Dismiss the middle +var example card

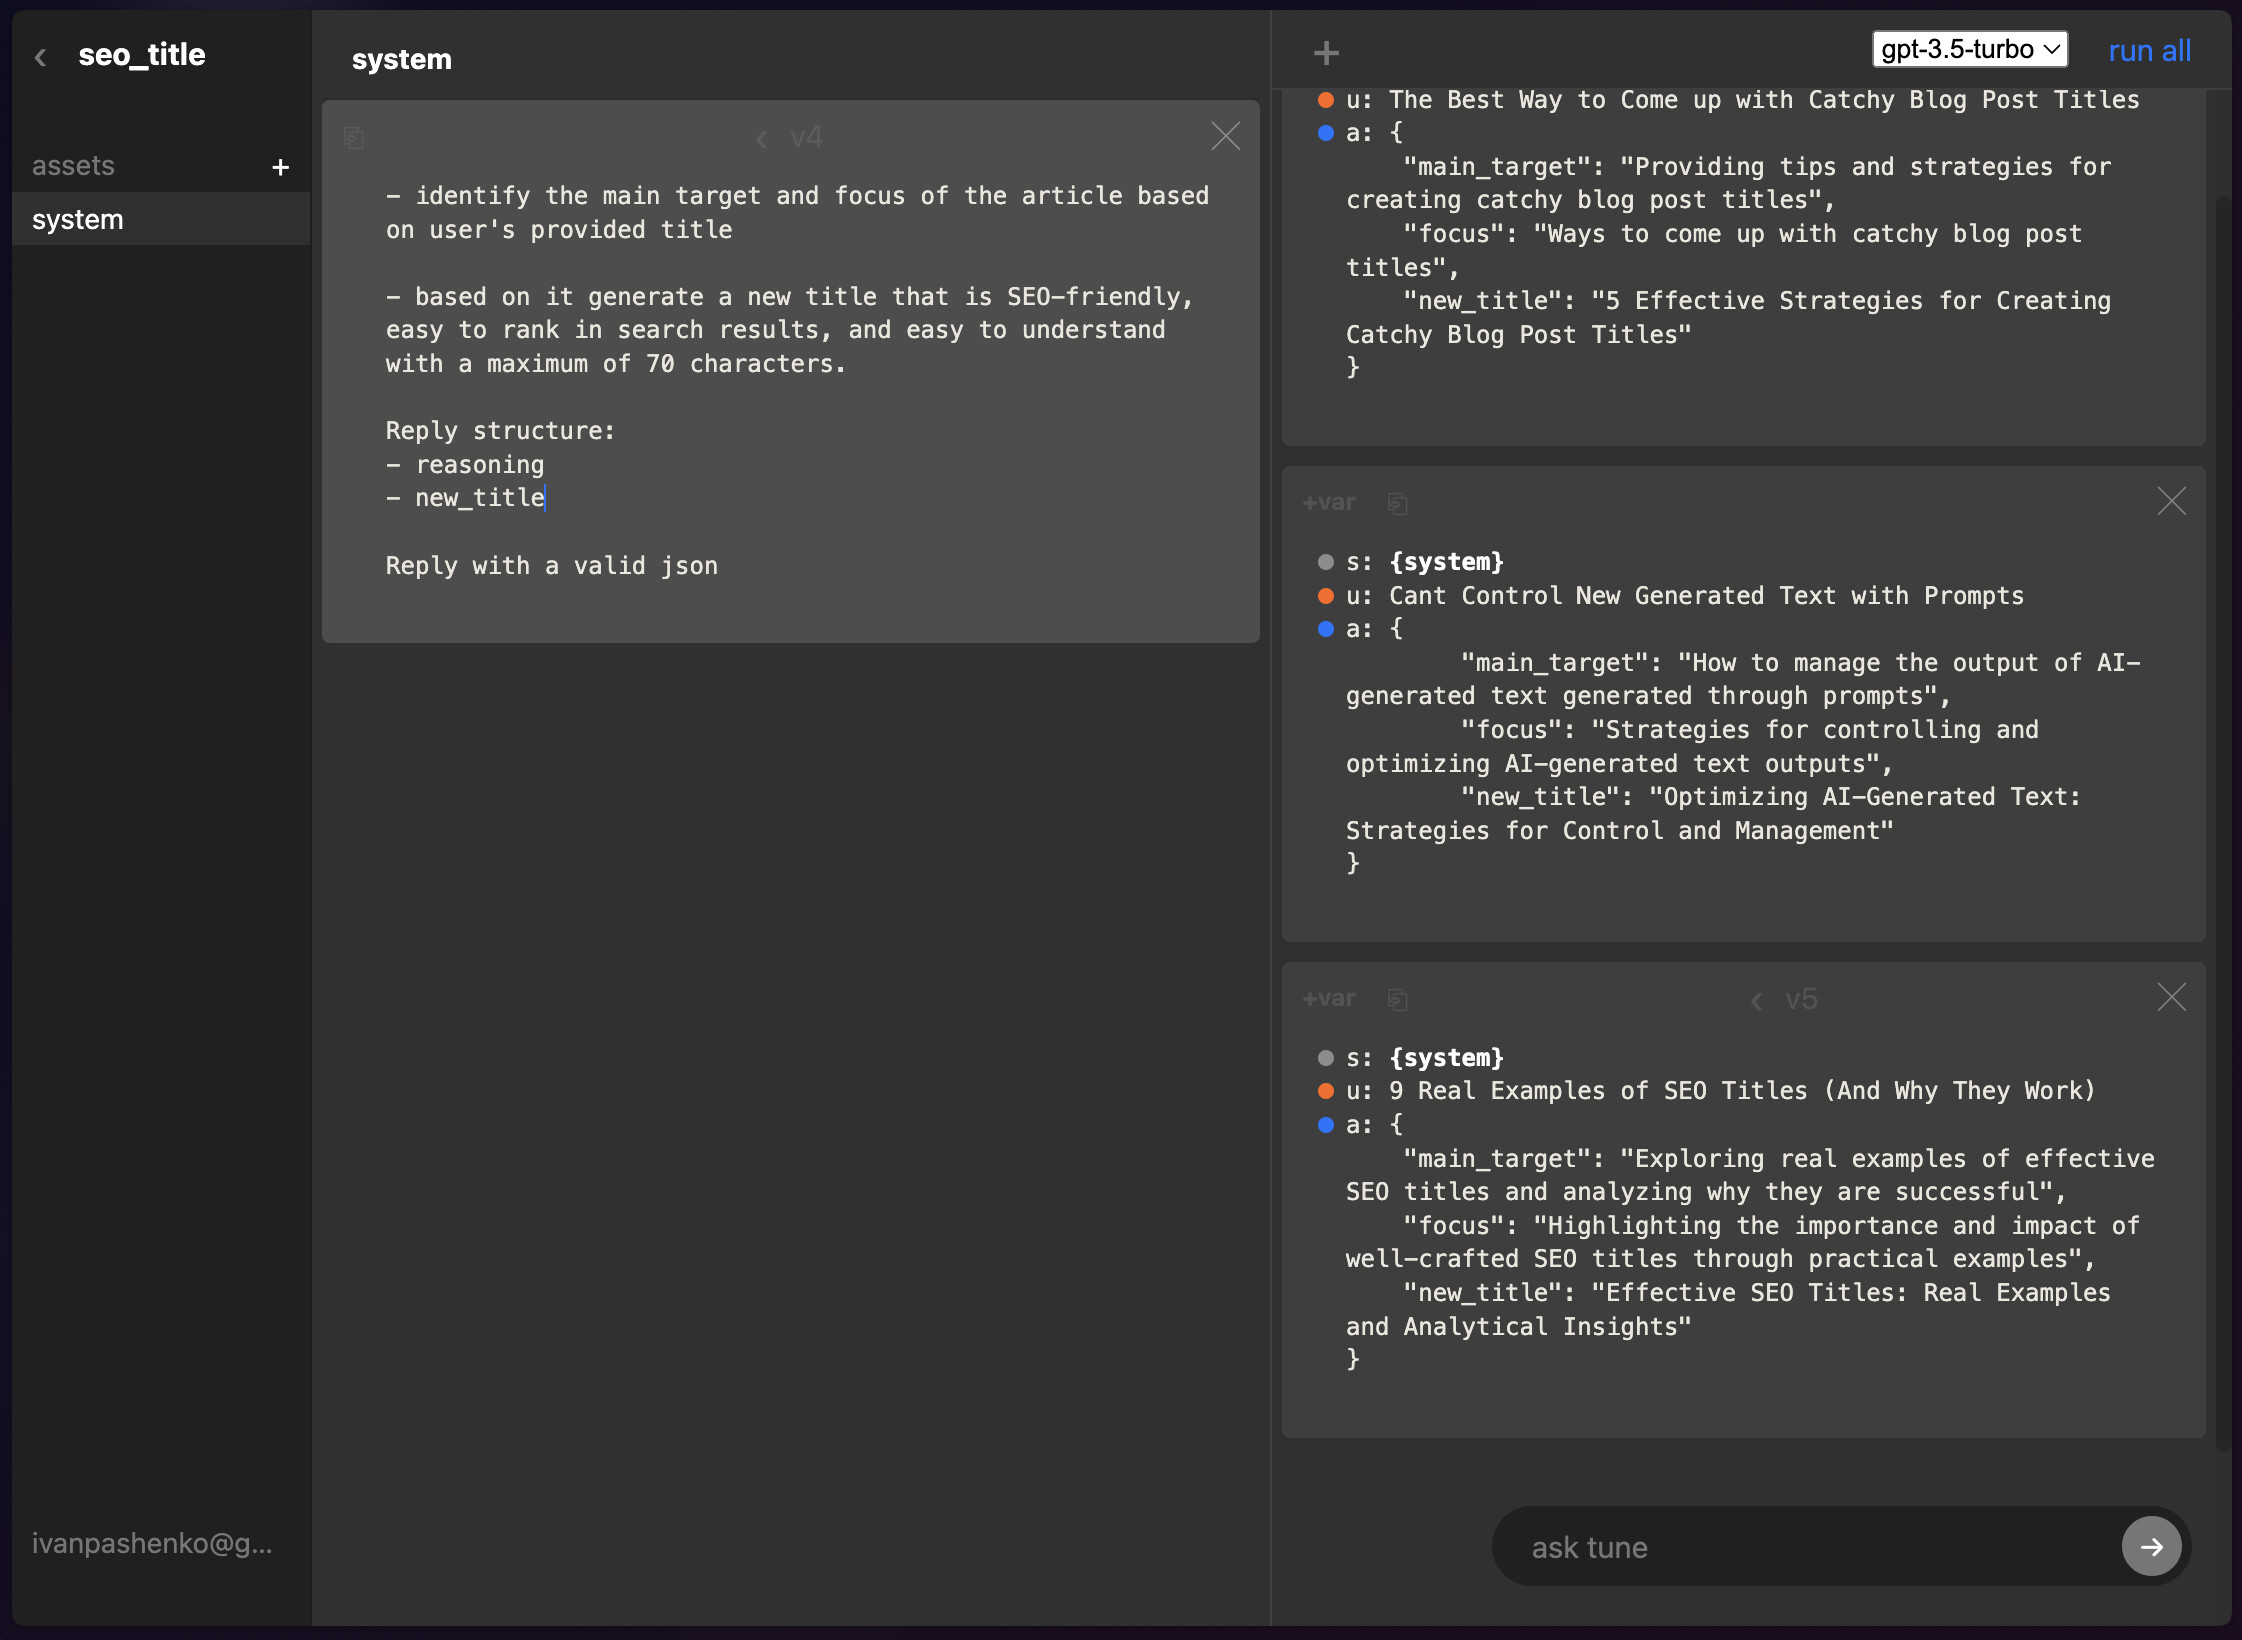click(2172, 501)
